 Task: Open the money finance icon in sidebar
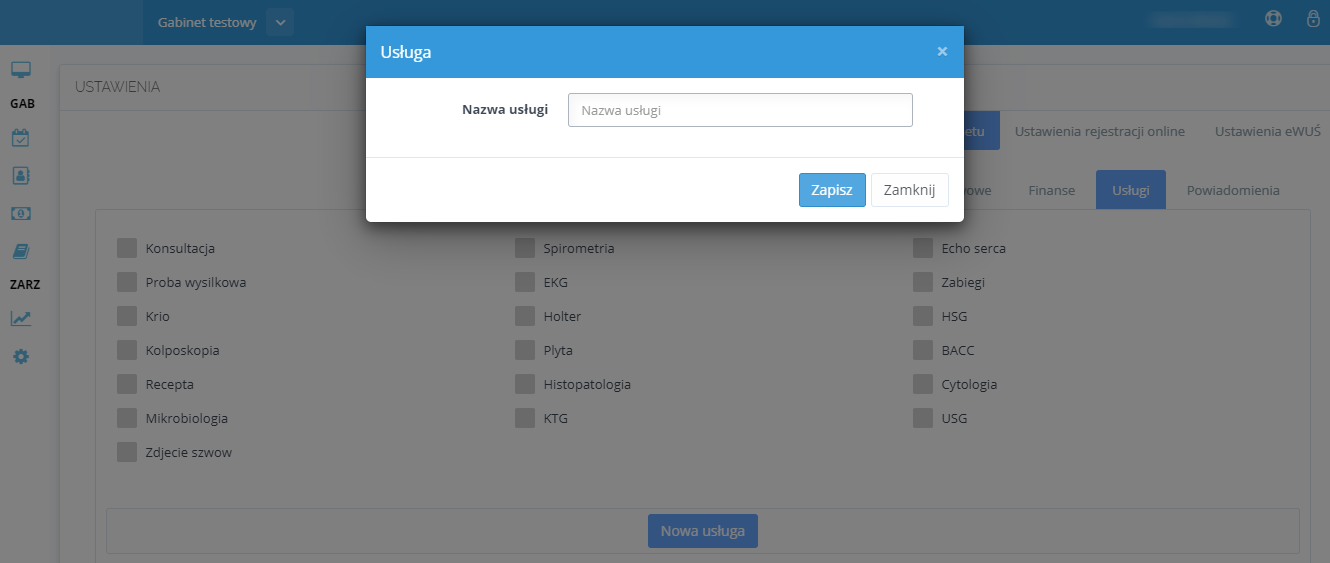(21, 213)
